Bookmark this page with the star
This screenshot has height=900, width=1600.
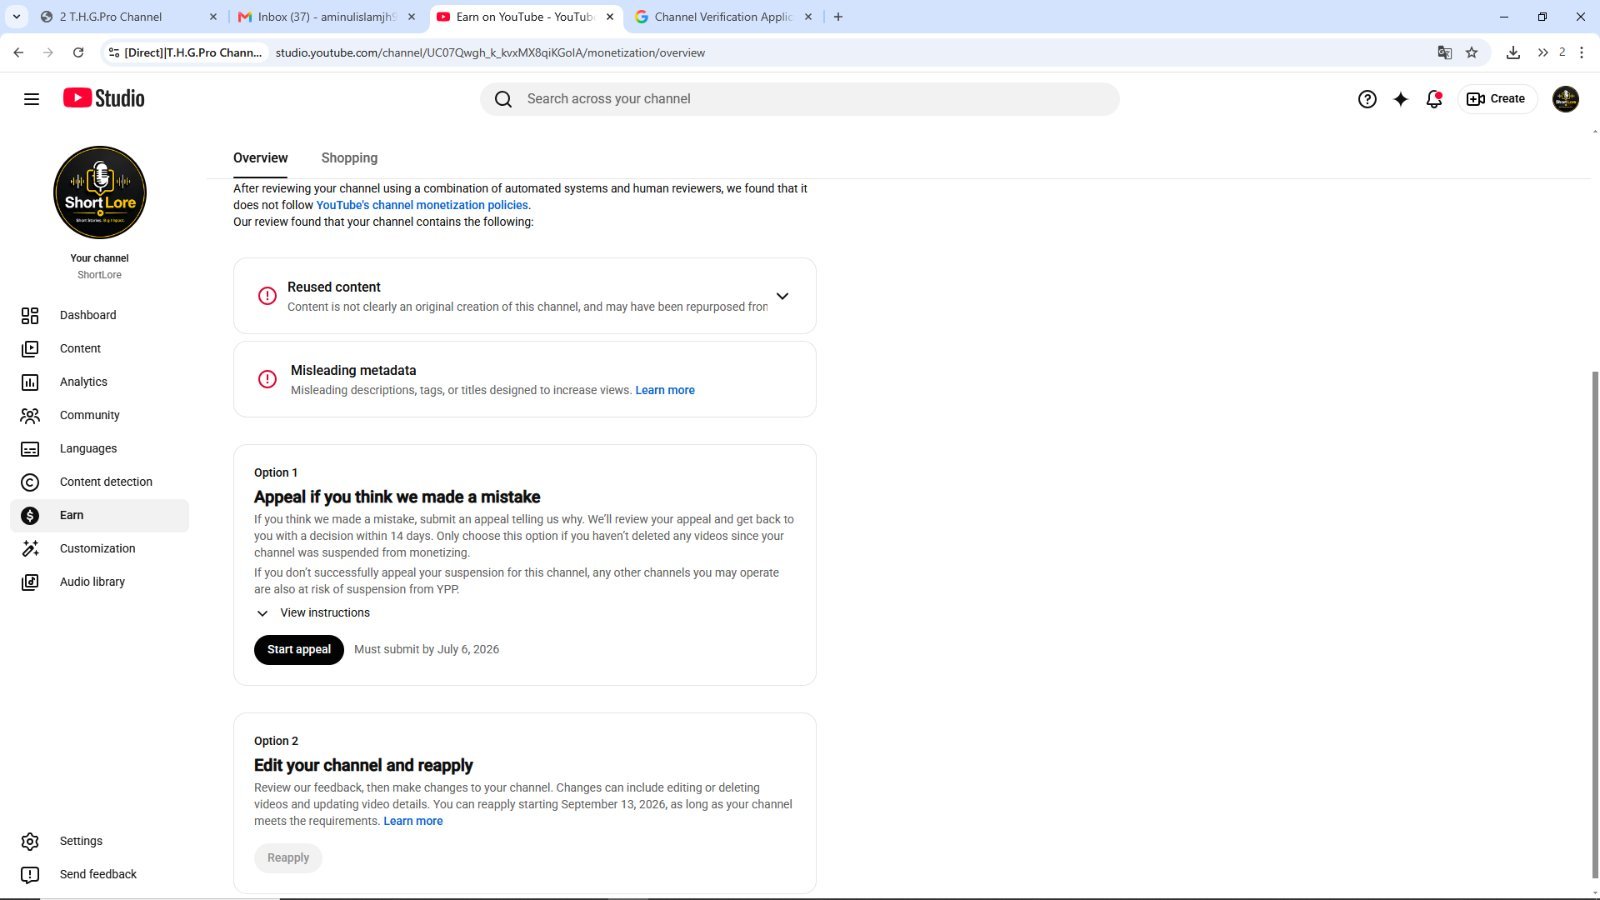pyautogui.click(x=1472, y=53)
